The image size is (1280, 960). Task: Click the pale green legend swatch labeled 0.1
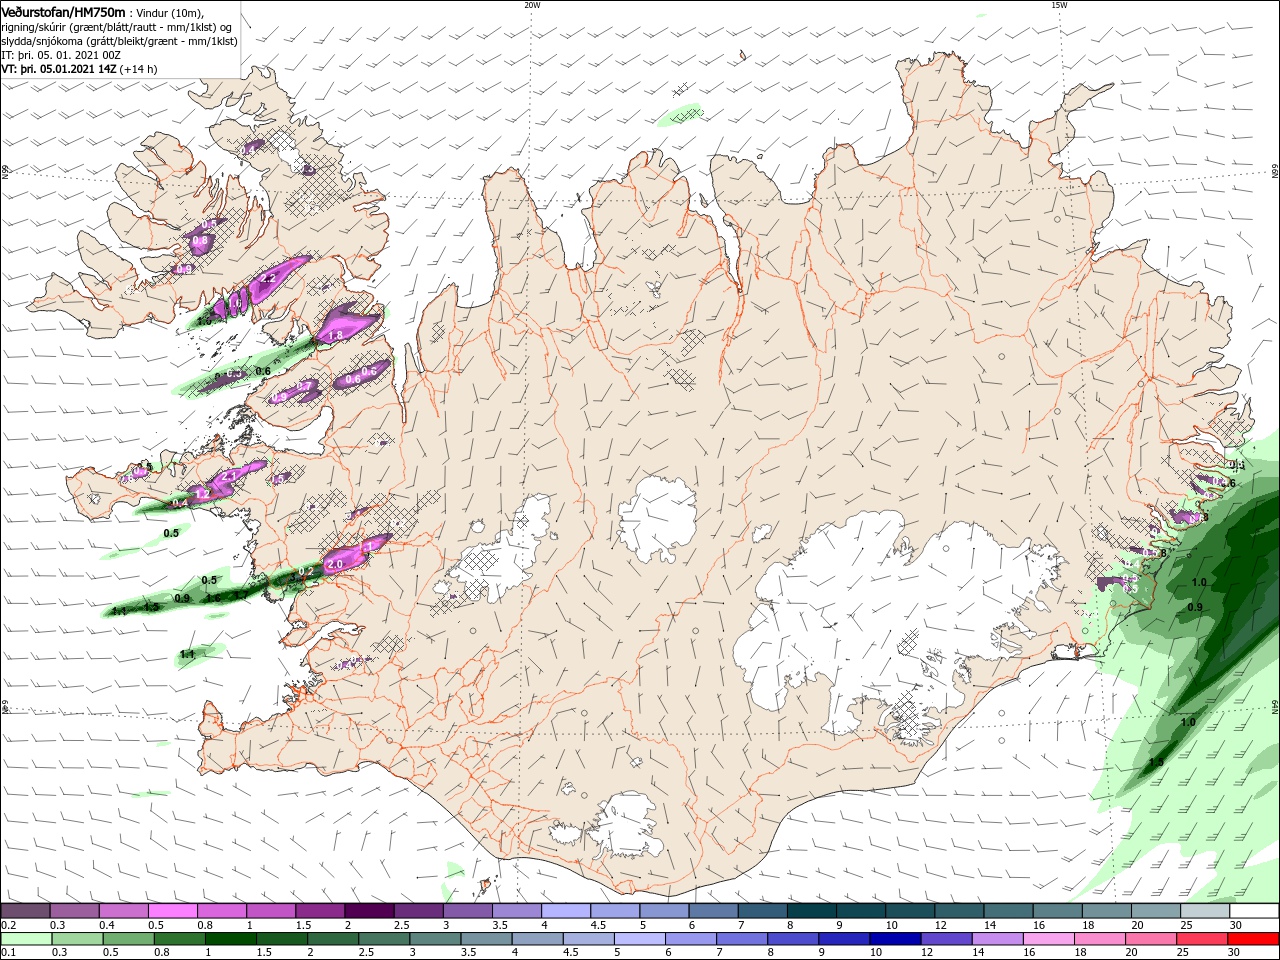[25, 939]
